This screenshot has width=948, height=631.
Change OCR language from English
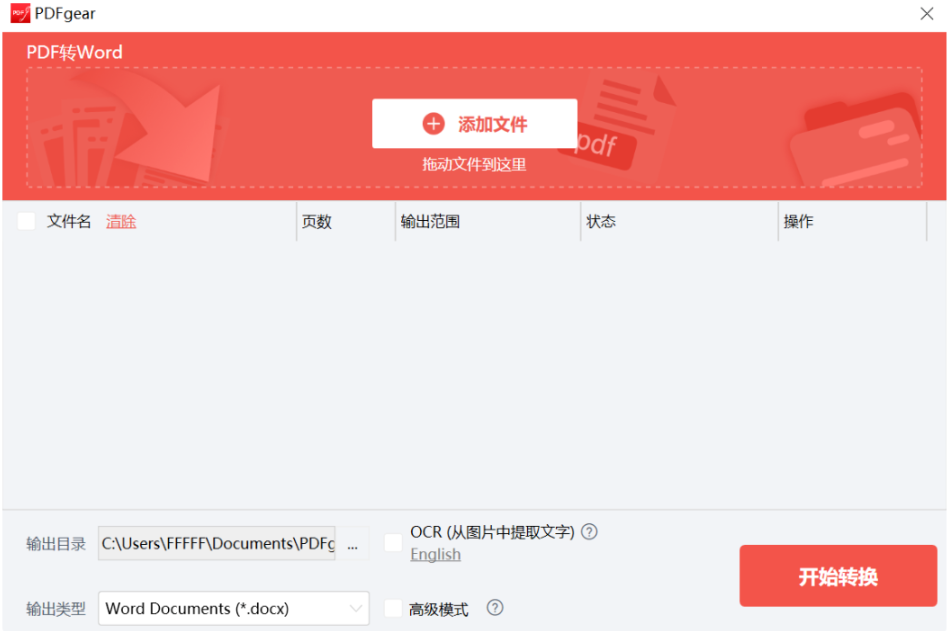point(435,554)
